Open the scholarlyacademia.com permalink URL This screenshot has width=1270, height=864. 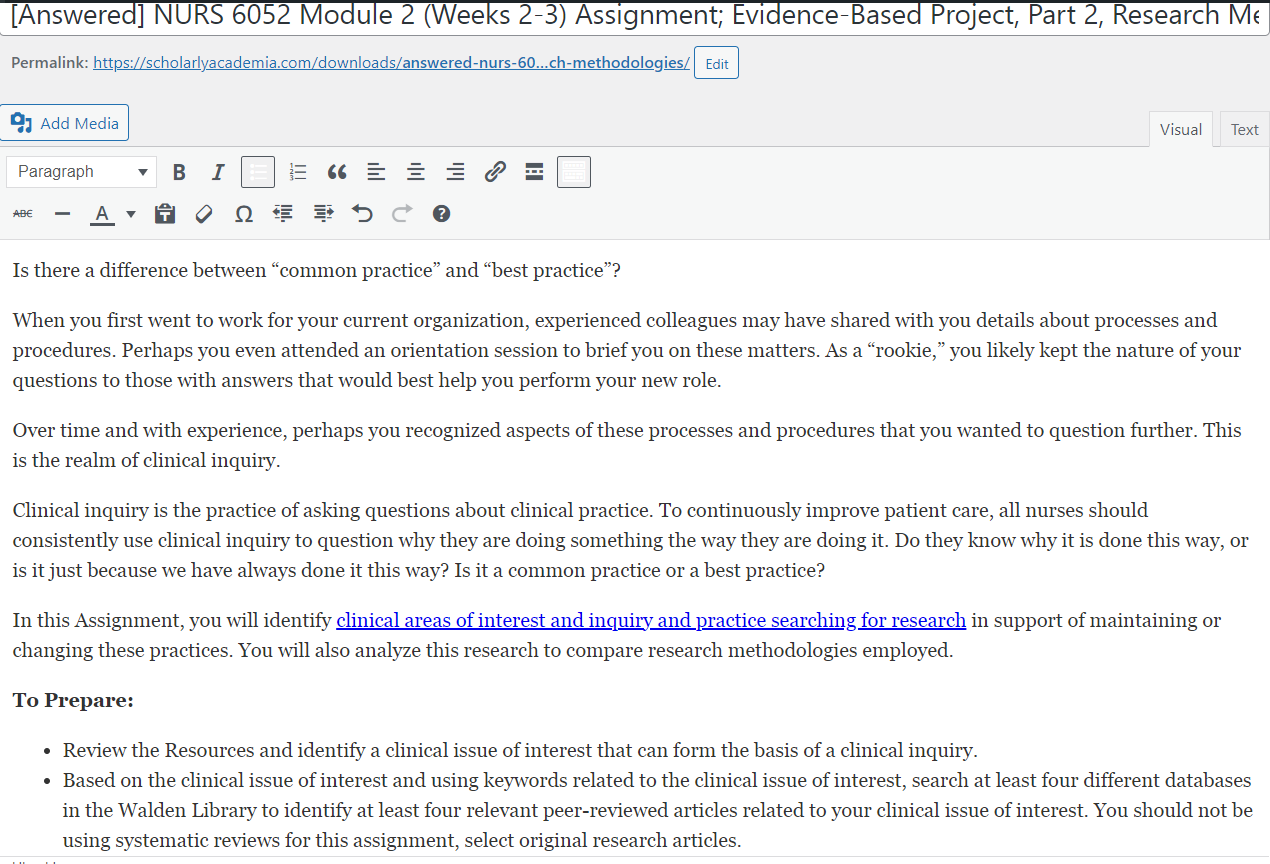[391, 63]
